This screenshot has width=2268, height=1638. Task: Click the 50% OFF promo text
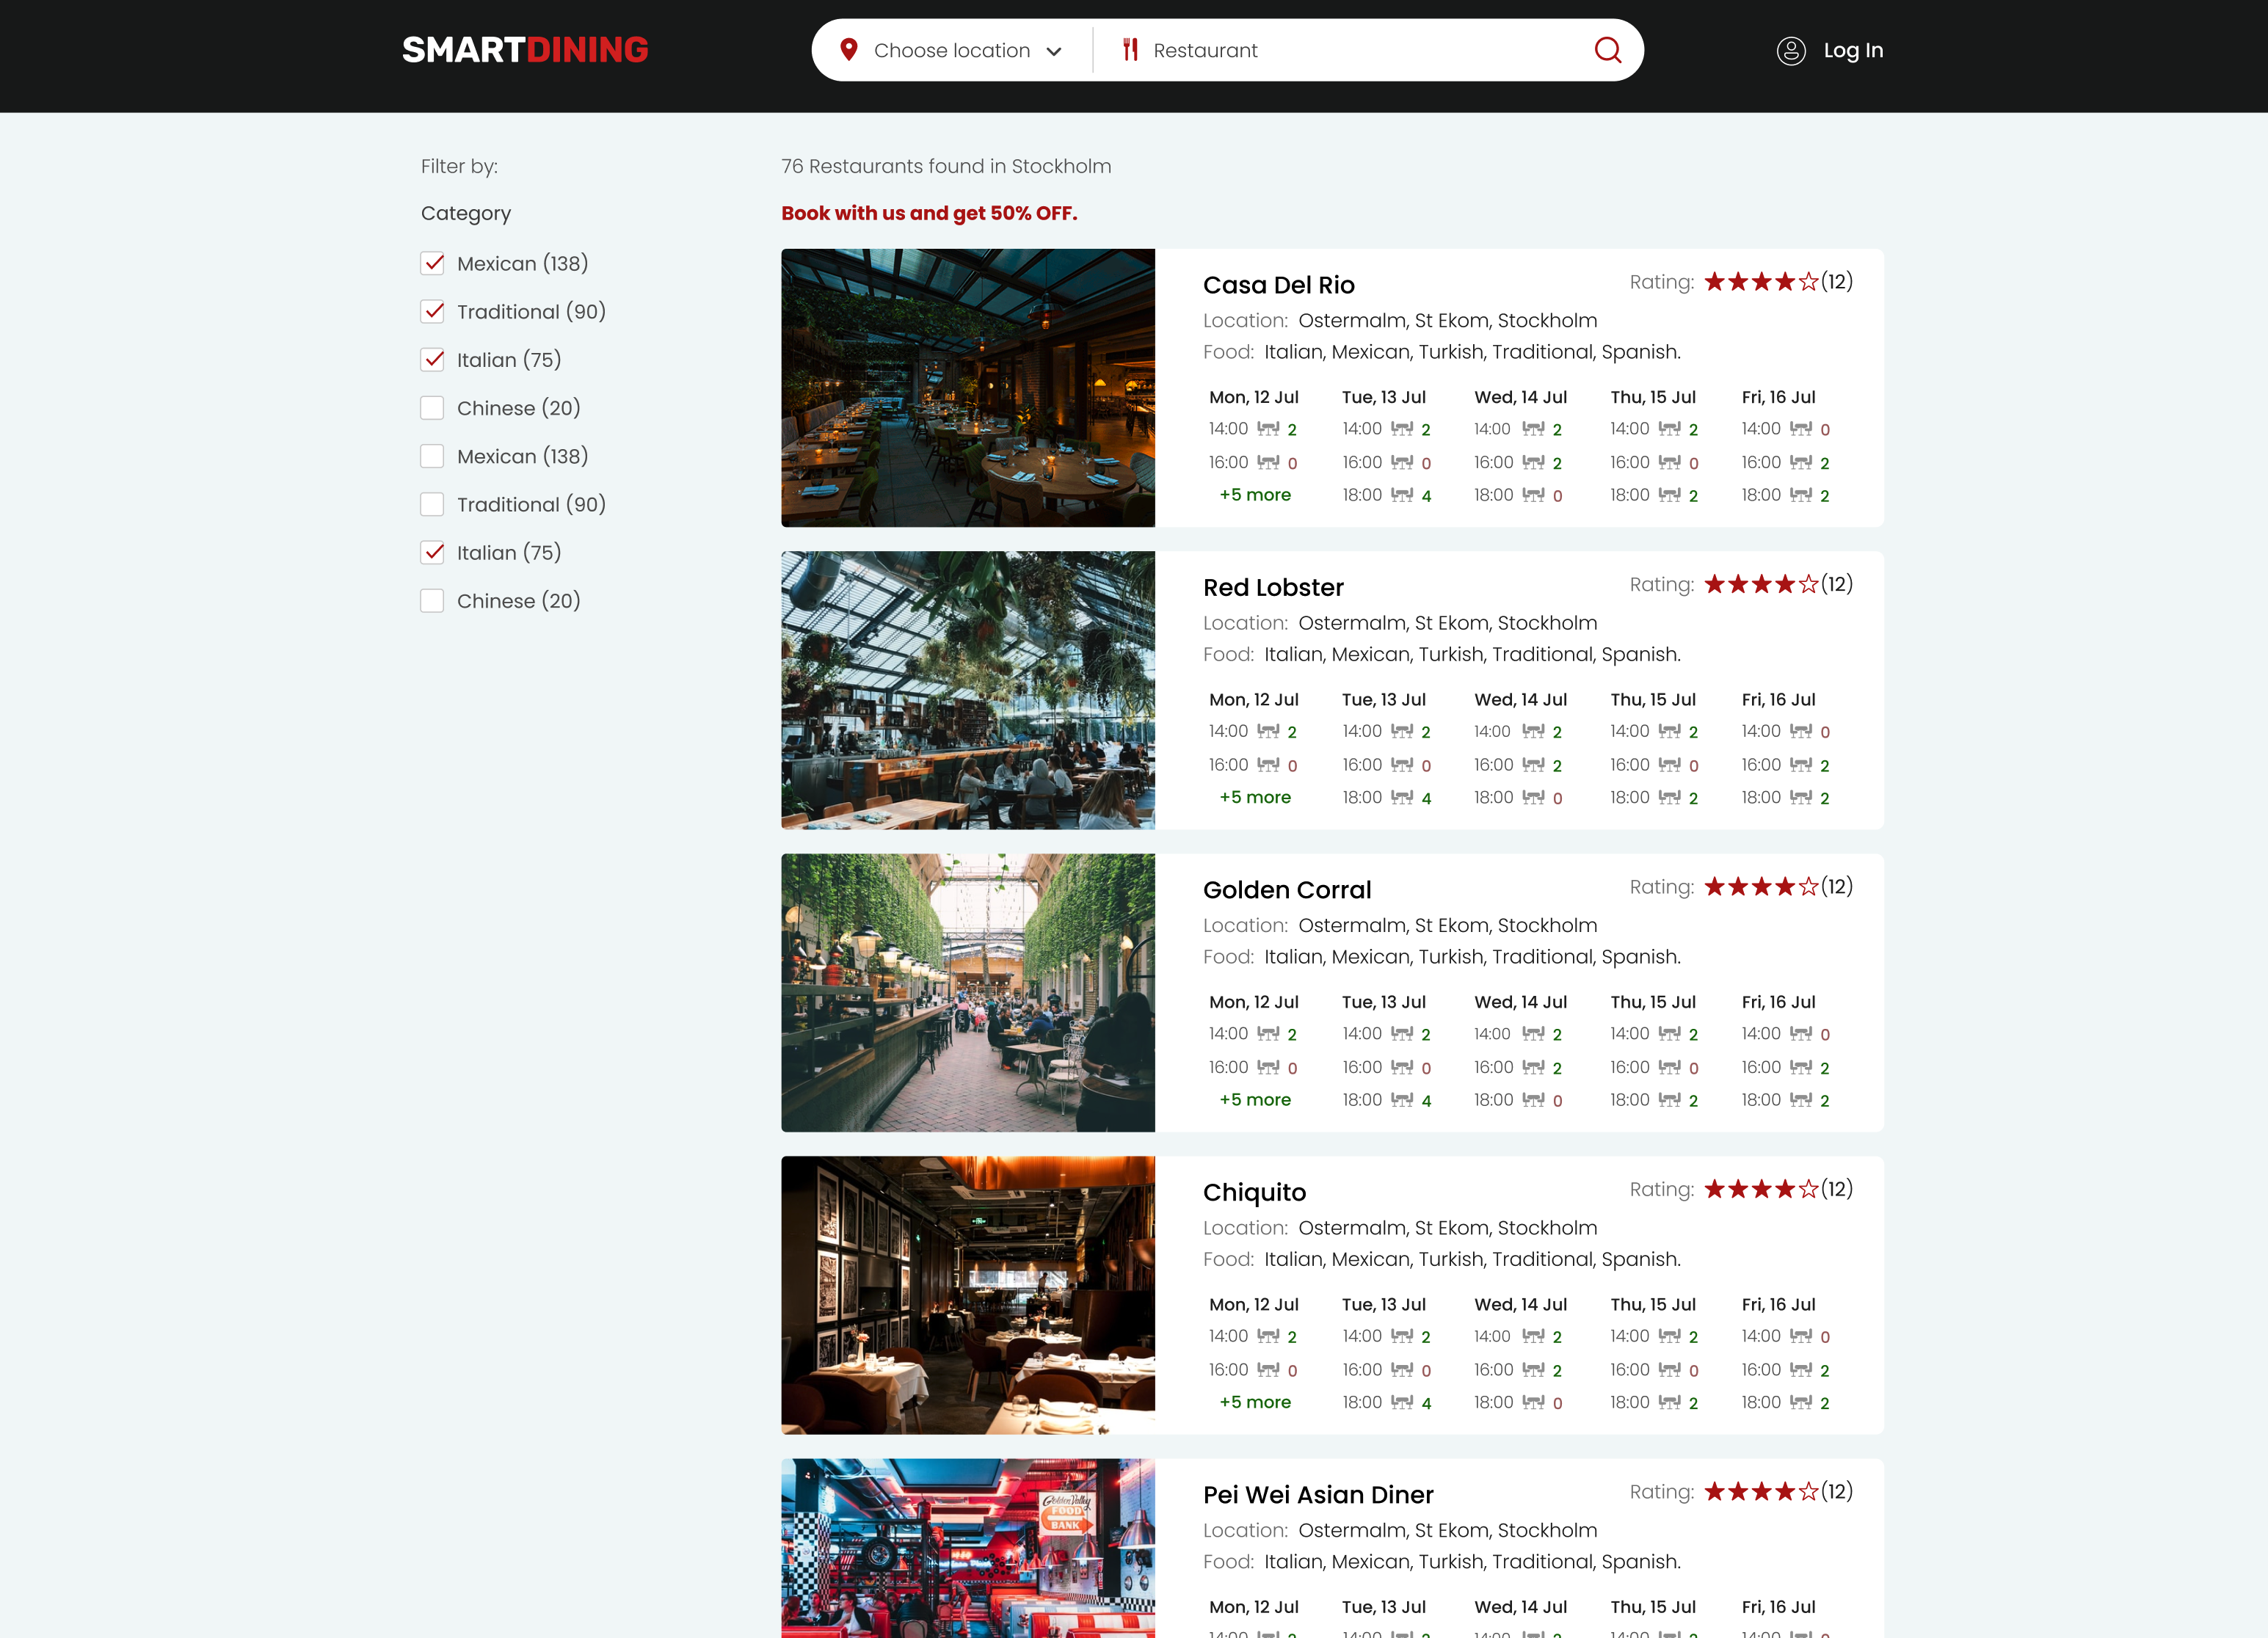(929, 213)
